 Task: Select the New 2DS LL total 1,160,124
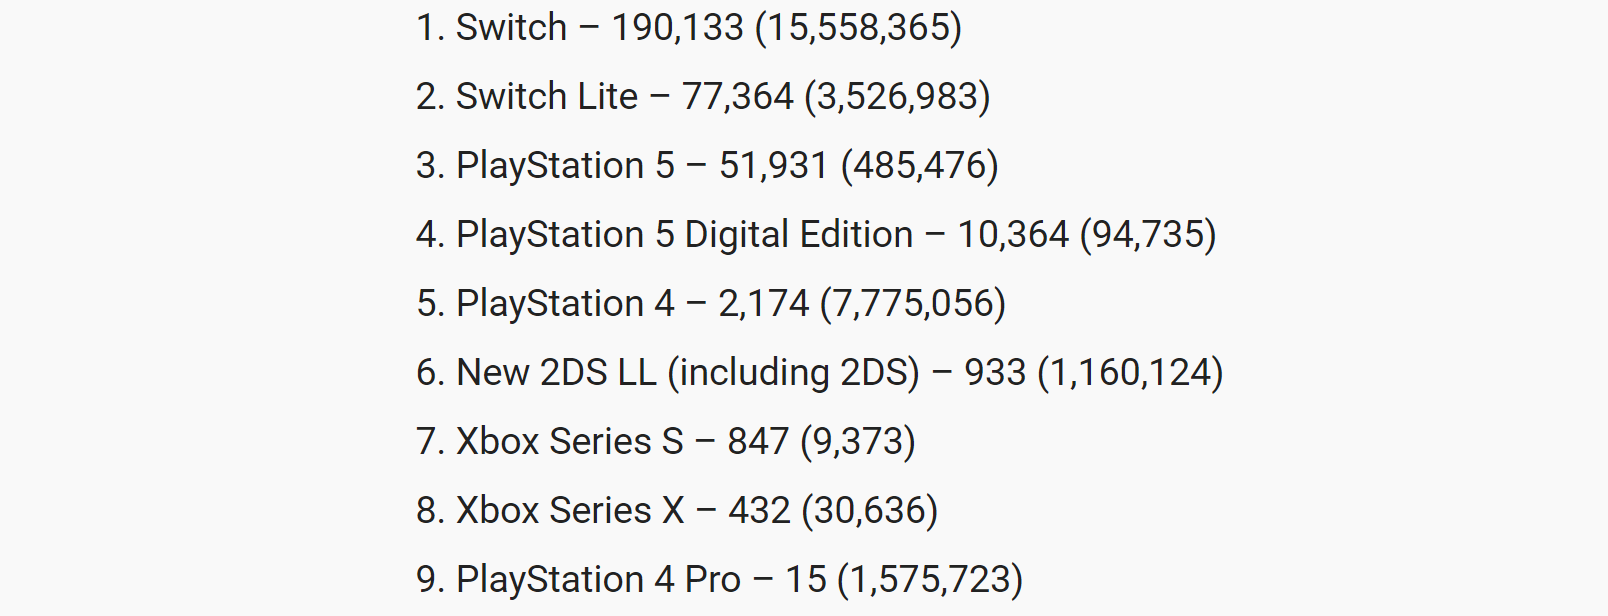(x=1130, y=372)
